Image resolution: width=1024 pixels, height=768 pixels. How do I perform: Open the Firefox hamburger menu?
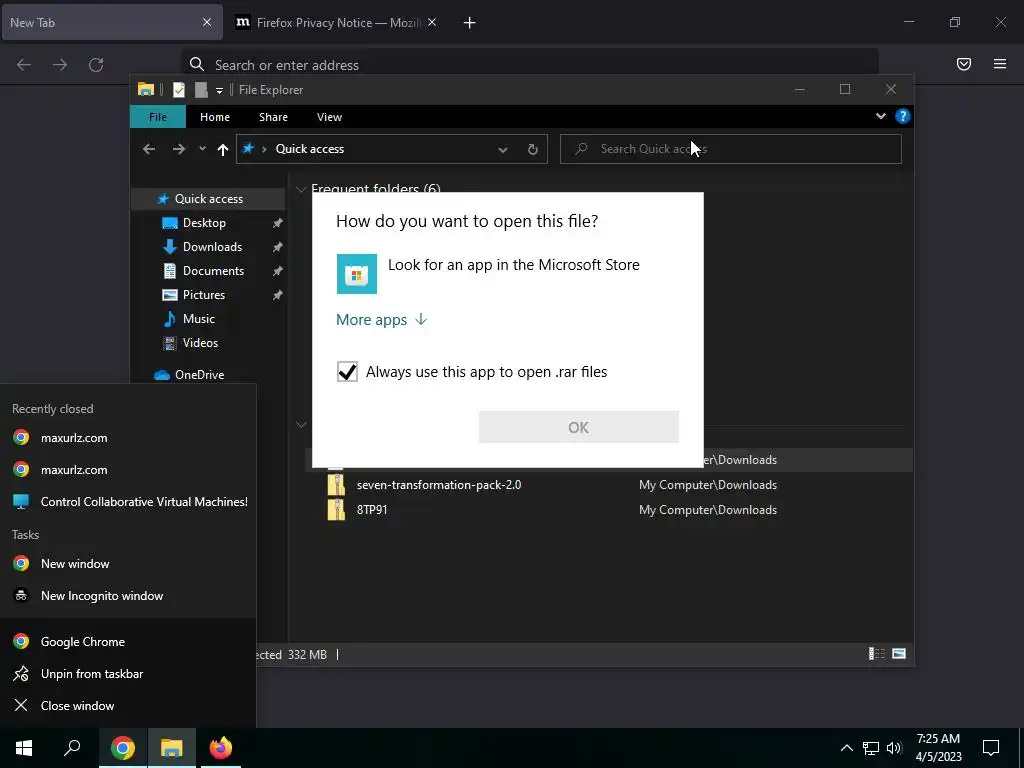(x=1000, y=64)
